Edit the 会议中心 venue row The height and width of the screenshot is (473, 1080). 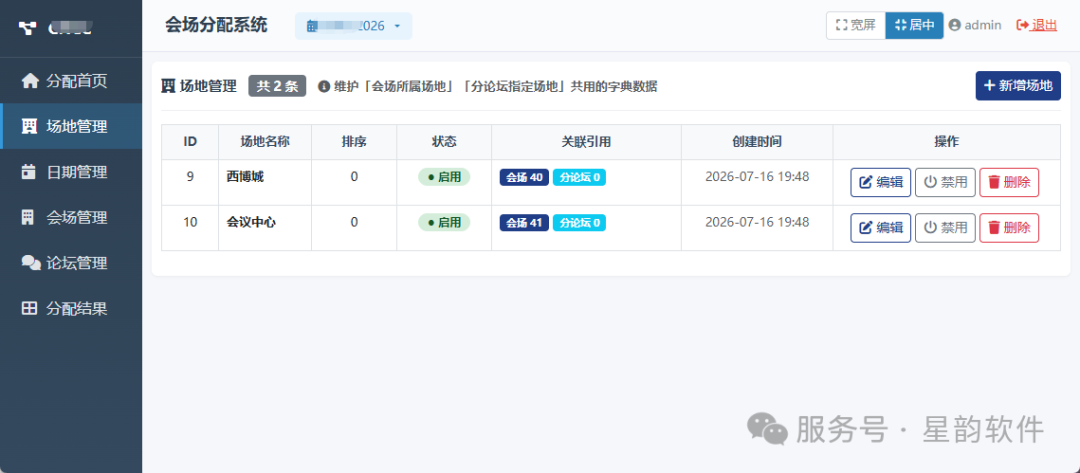coord(880,228)
